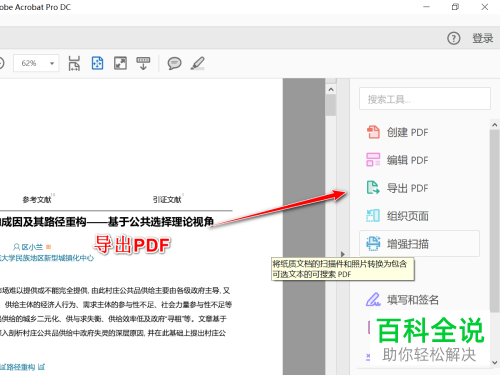Viewport: 500px width, 375px height.
Task: Click the author name 区小兰
Action: tap(32, 247)
